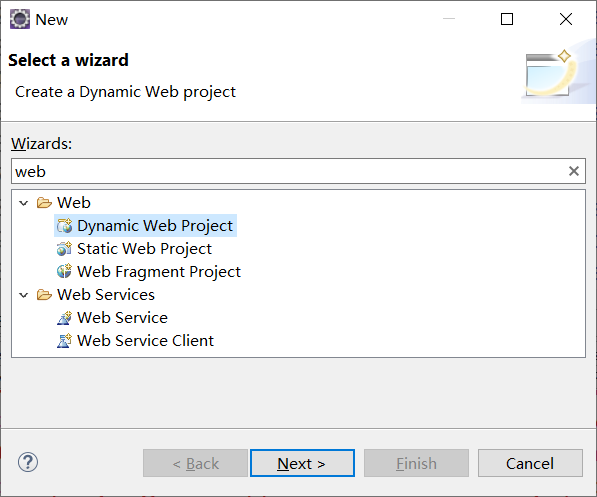Click the Web Fragment Project icon
597x497 pixels.
click(x=64, y=272)
